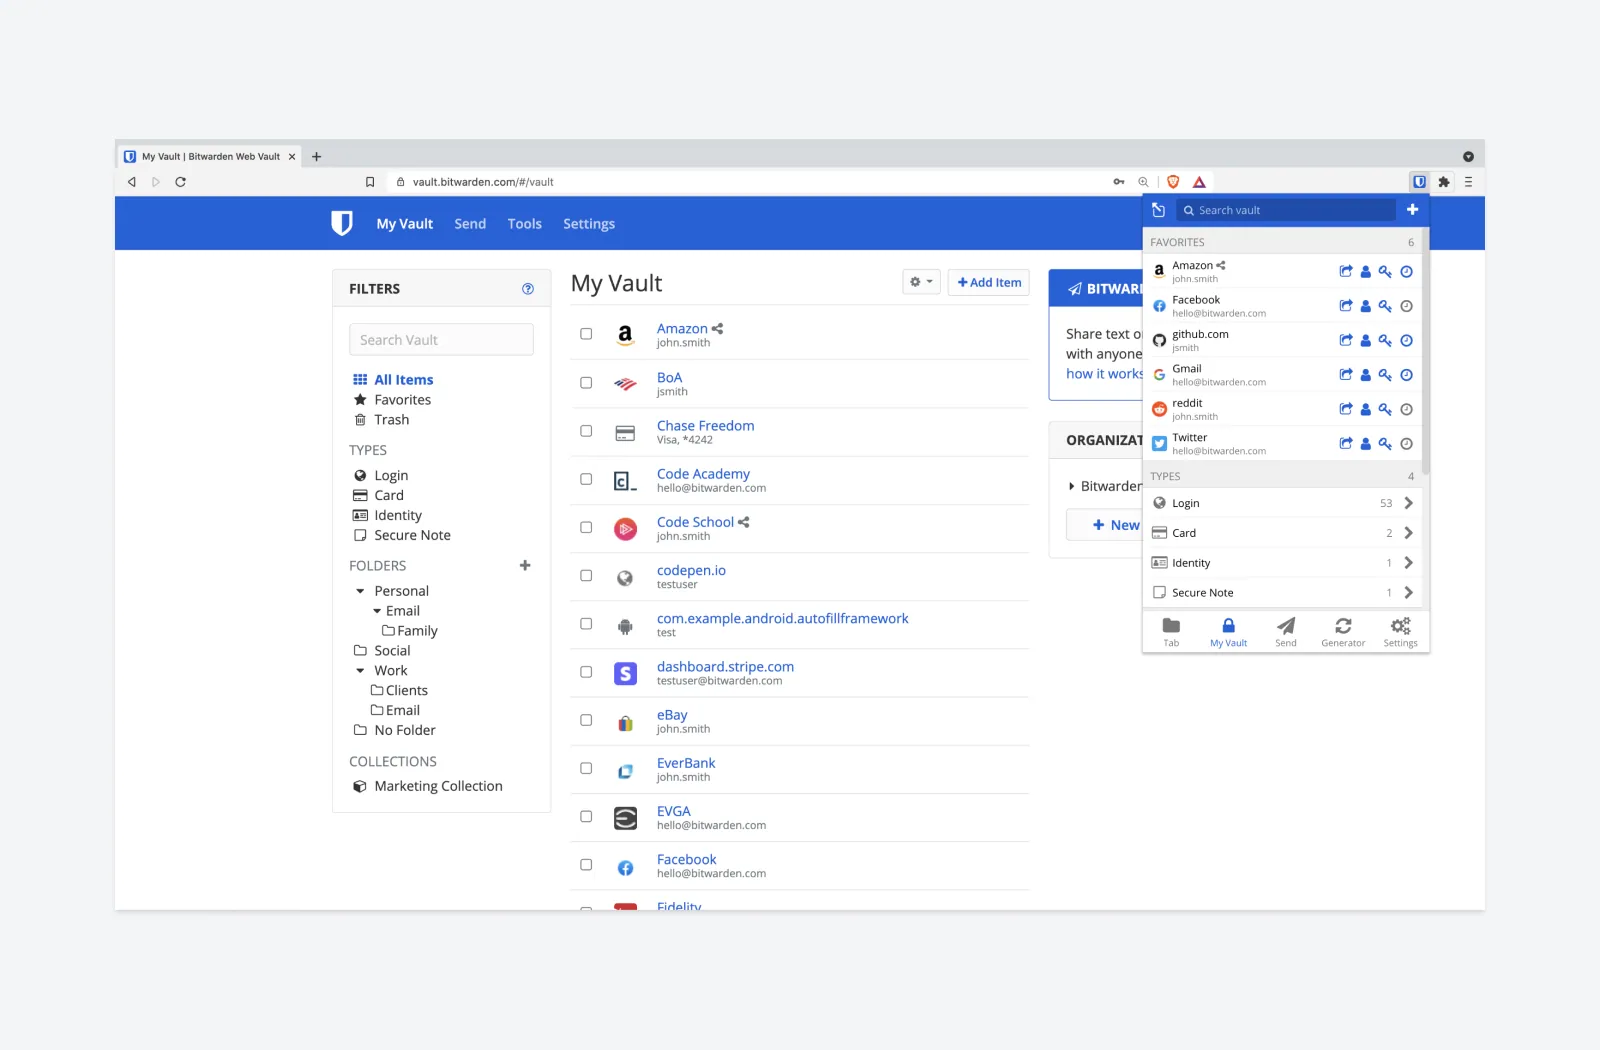Tick the checkbox for Chase Freedom
This screenshot has height=1050, width=1600.
[x=586, y=431]
